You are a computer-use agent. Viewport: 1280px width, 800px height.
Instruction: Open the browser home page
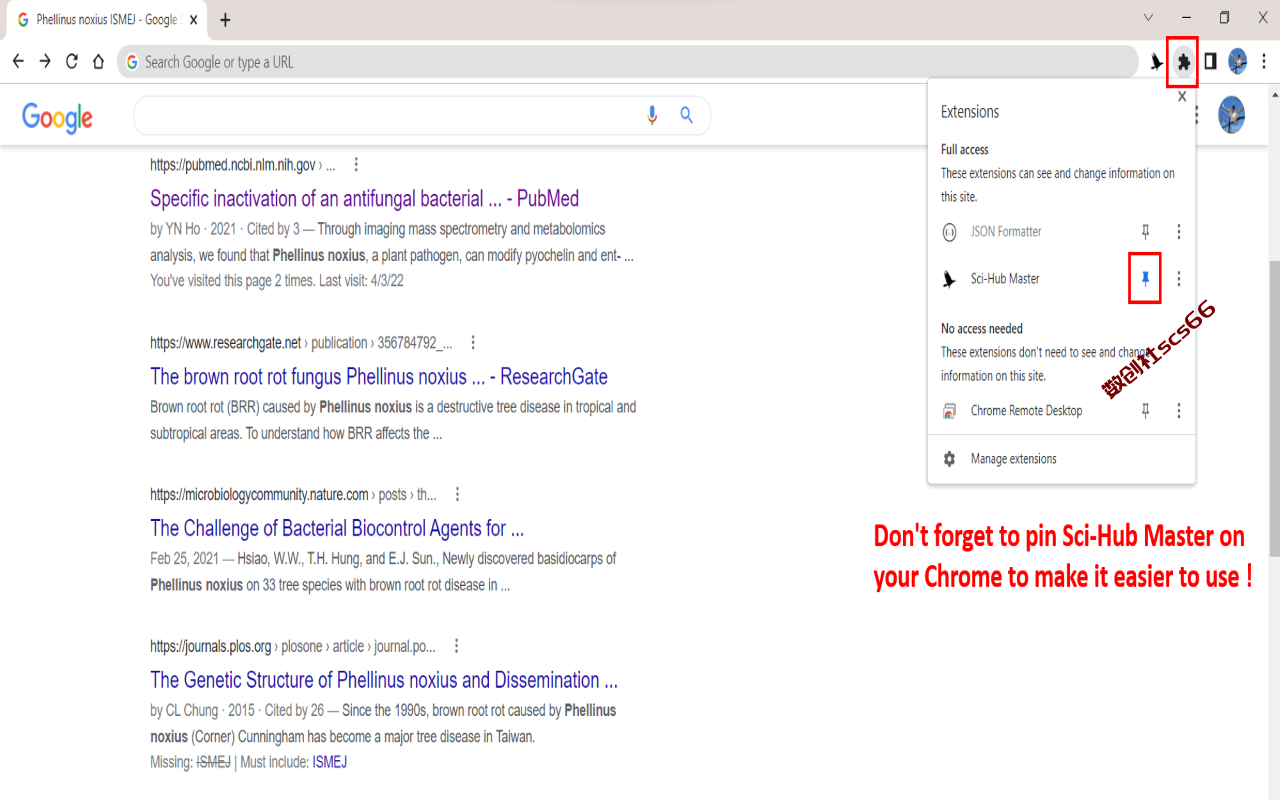98,61
